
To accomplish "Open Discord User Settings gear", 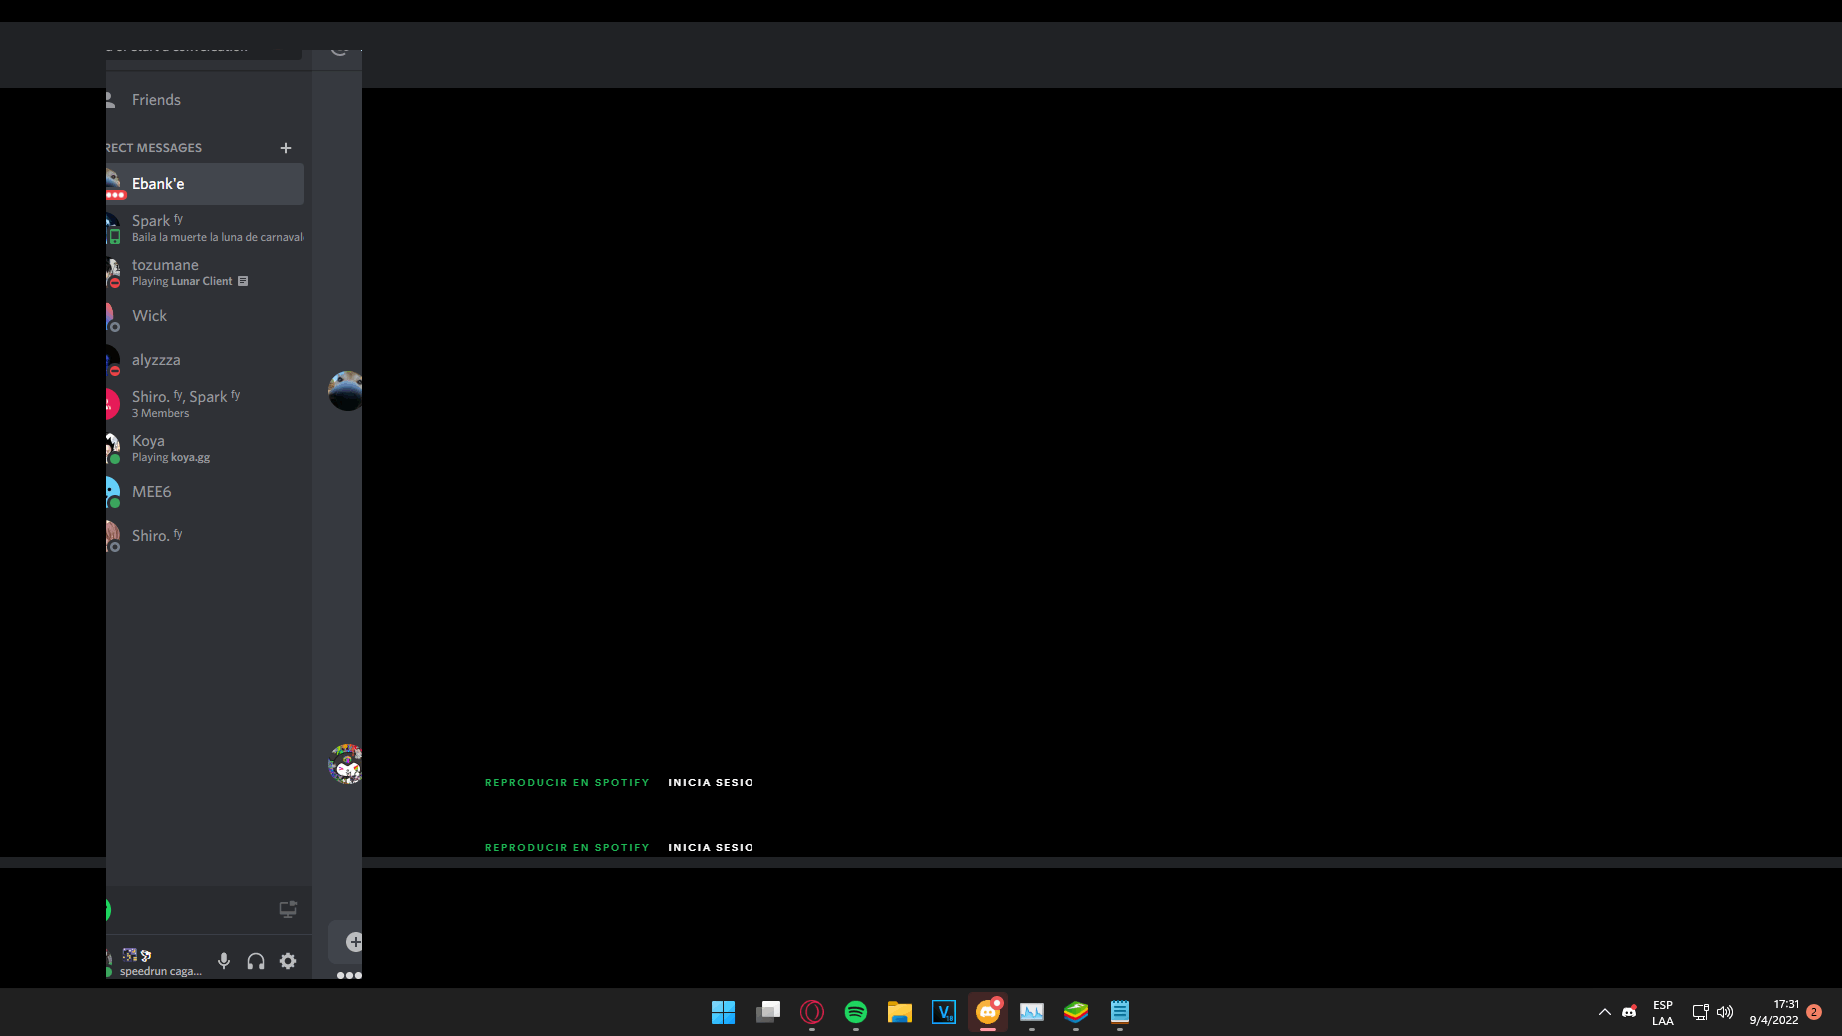I will pos(288,961).
